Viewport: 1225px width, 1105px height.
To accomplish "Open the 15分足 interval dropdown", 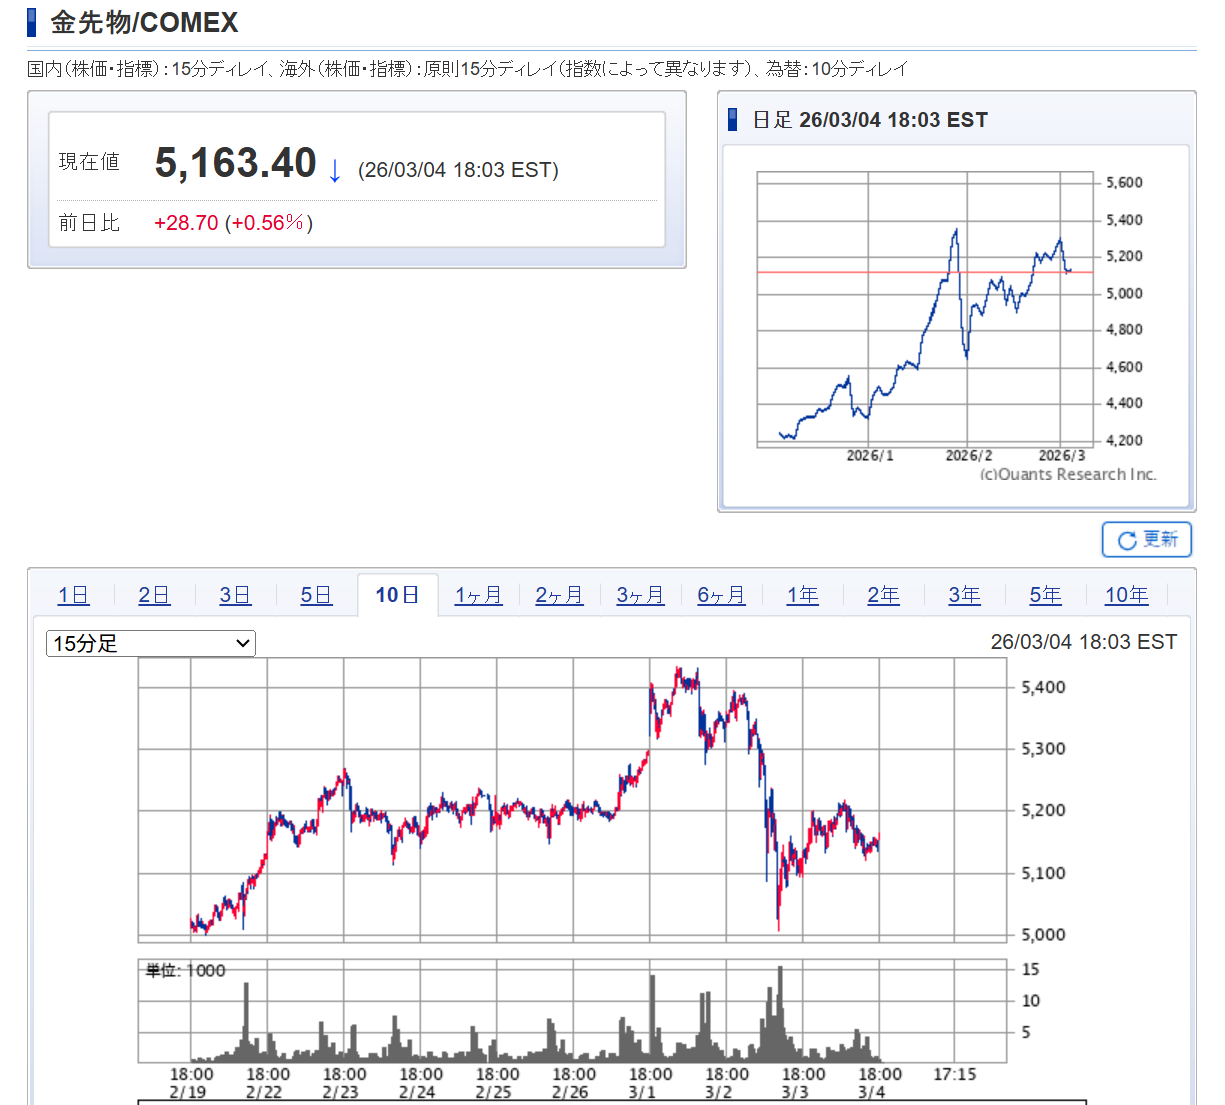I will pyautogui.click(x=151, y=644).
